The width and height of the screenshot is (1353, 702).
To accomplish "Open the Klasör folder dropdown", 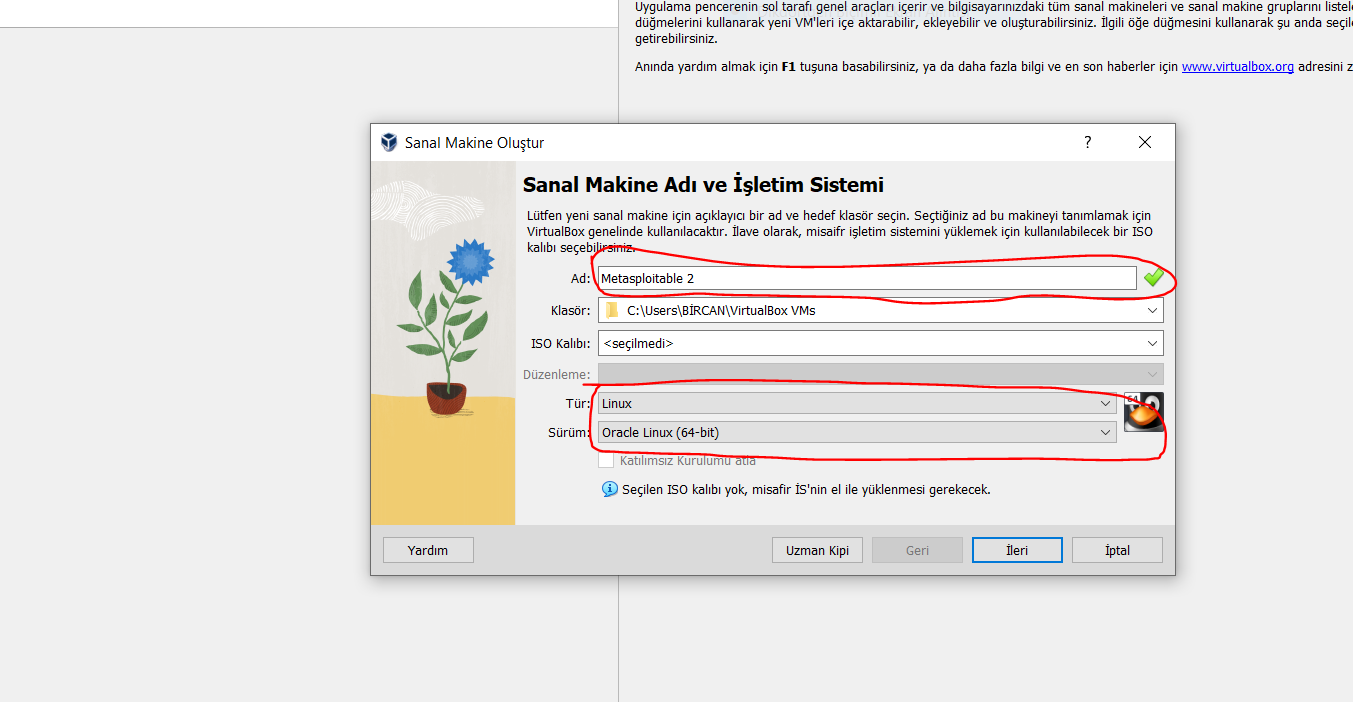I will click(x=881, y=310).
